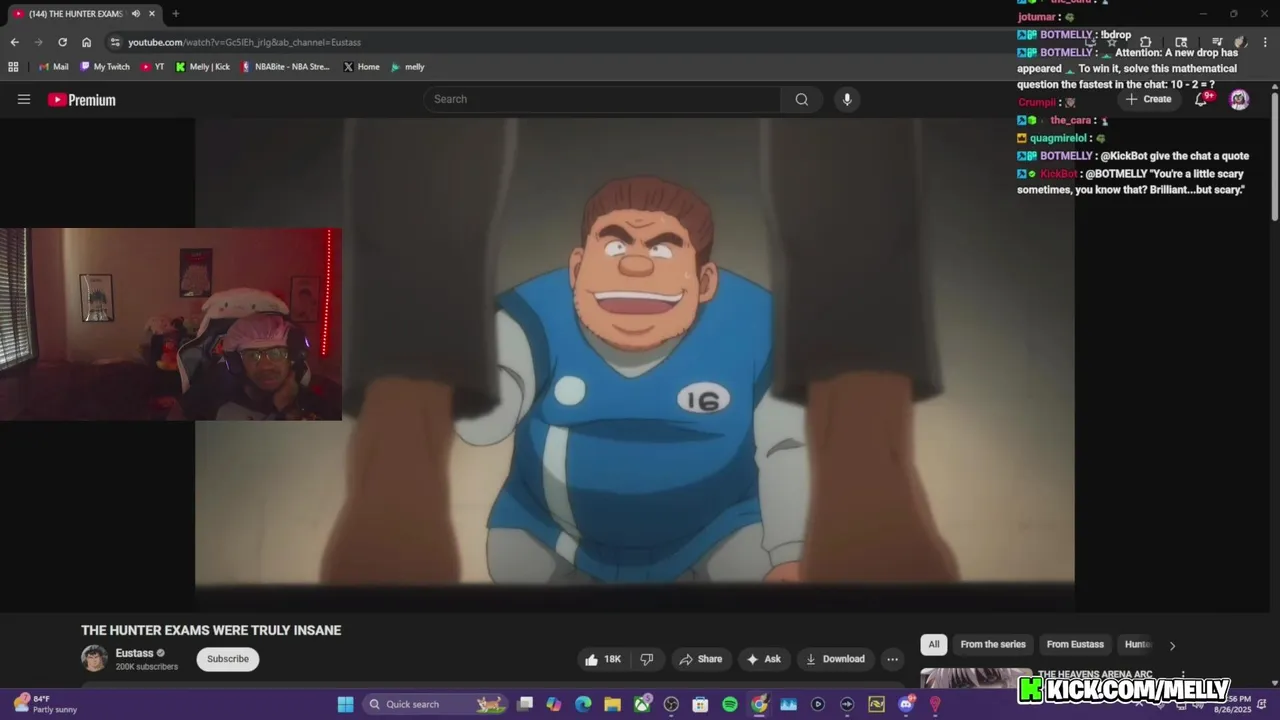The image size is (1280, 720).
Task: Download the video
Action: tap(835, 659)
